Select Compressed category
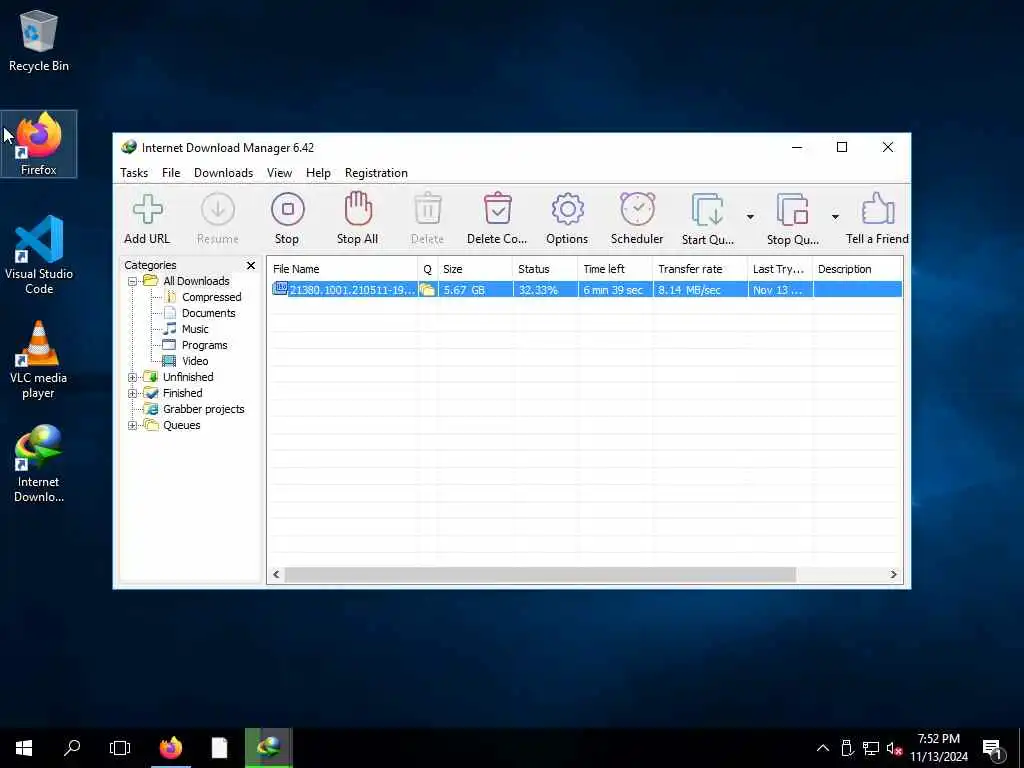 (x=212, y=297)
